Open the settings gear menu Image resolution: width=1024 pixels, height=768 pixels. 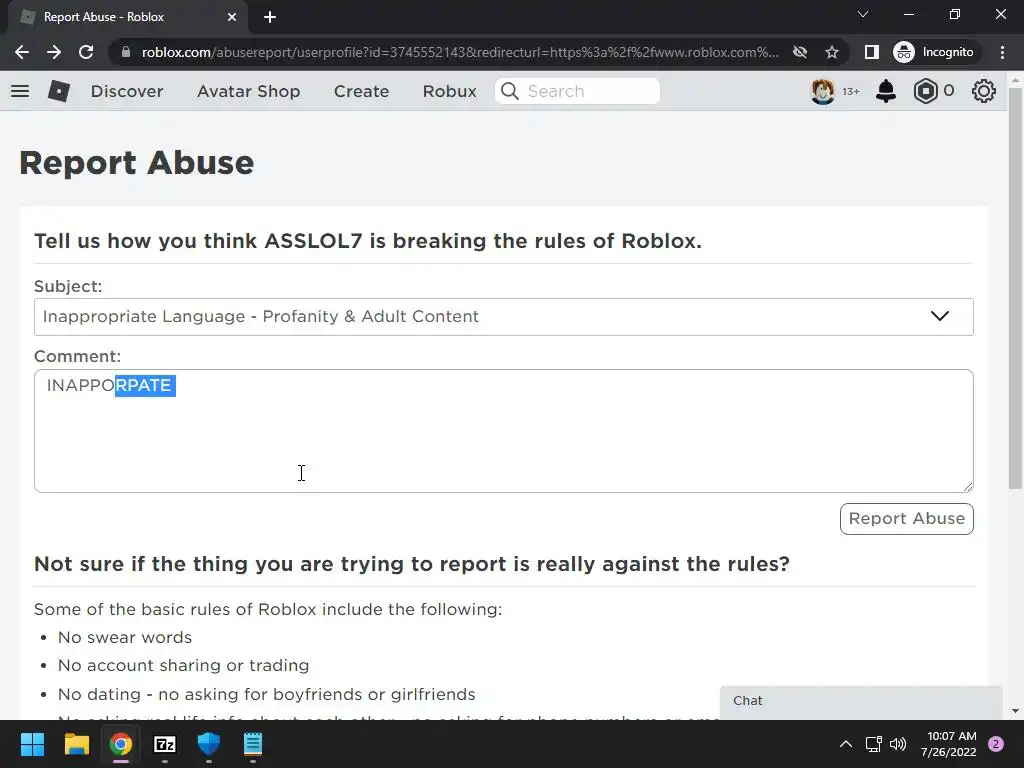tap(984, 91)
